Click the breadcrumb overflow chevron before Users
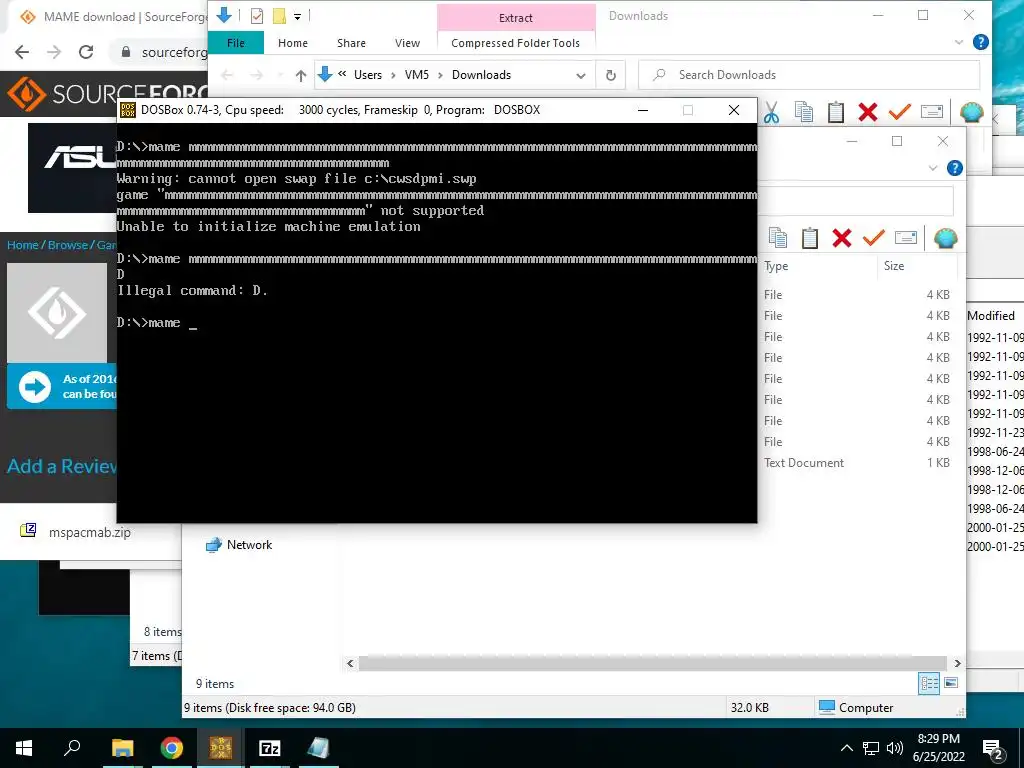This screenshot has width=1024, height=768. [x=342, y=74]
